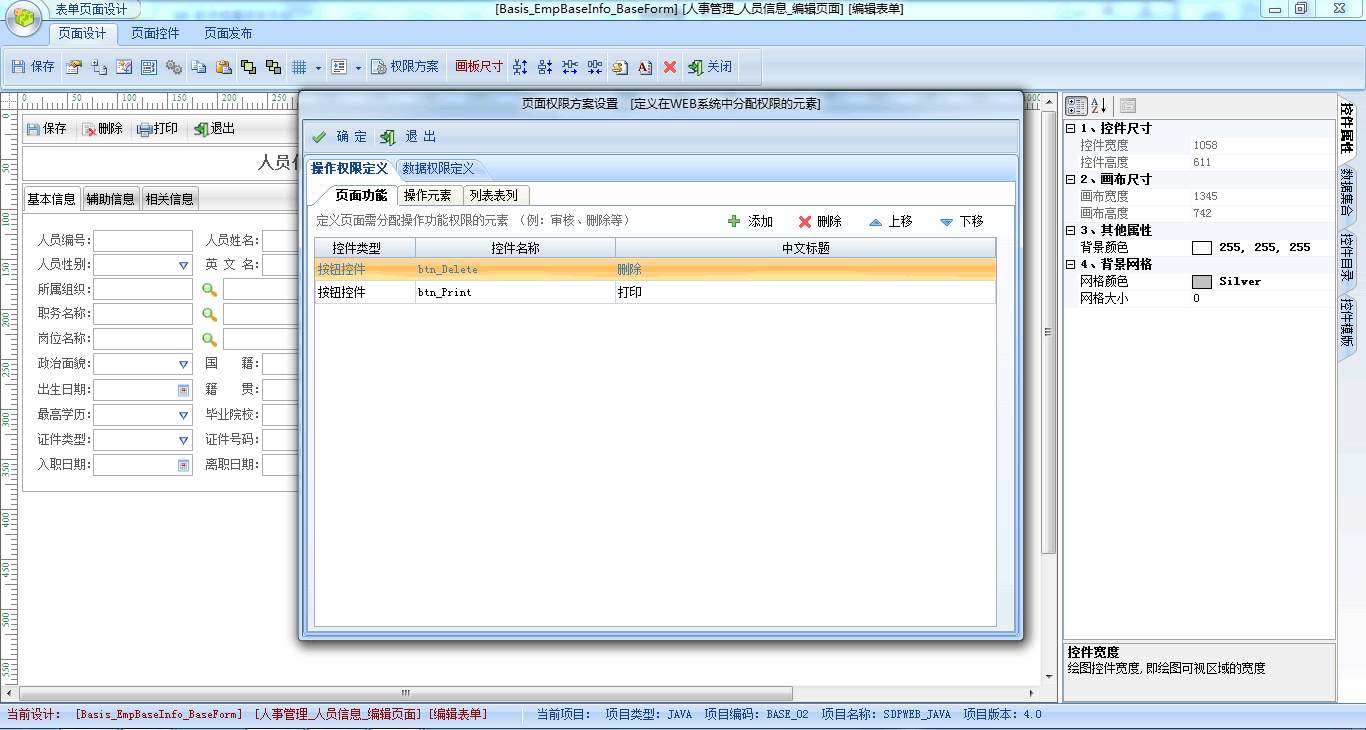Remove selected row with dialog 删除 button
Image resolution: width=1366 pixels, height=730 pixels.
820,221
